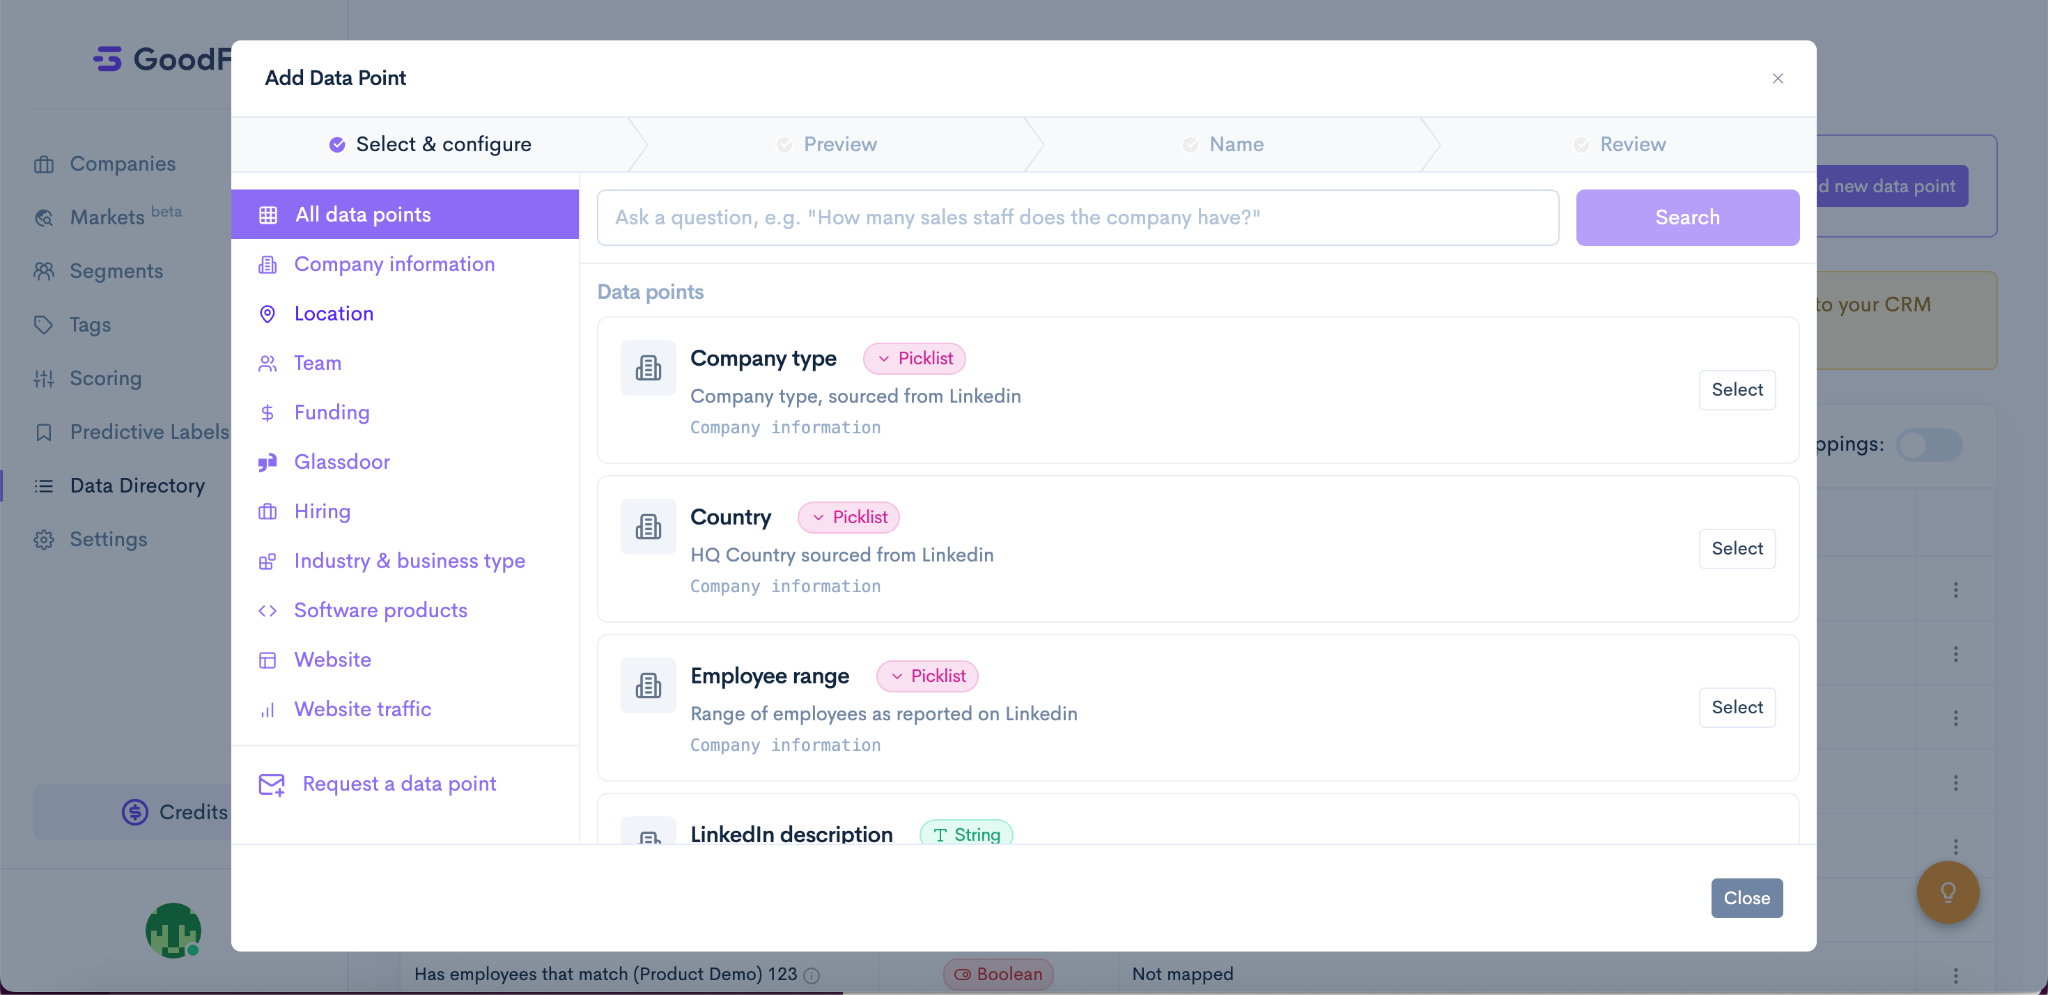The image size is (2048, 995).
Task: Click the Website traffic bar chart icon
Action: [267, 710]
